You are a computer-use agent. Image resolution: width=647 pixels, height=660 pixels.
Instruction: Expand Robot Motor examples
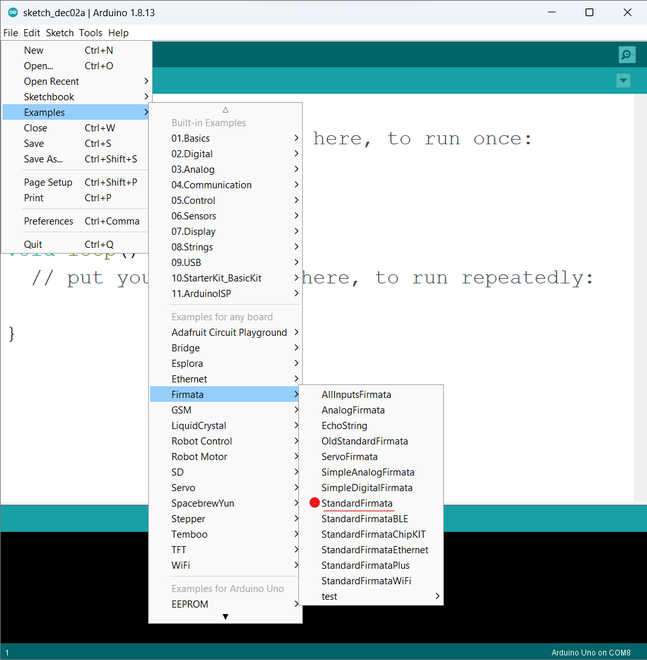click(x=225, y=457)
